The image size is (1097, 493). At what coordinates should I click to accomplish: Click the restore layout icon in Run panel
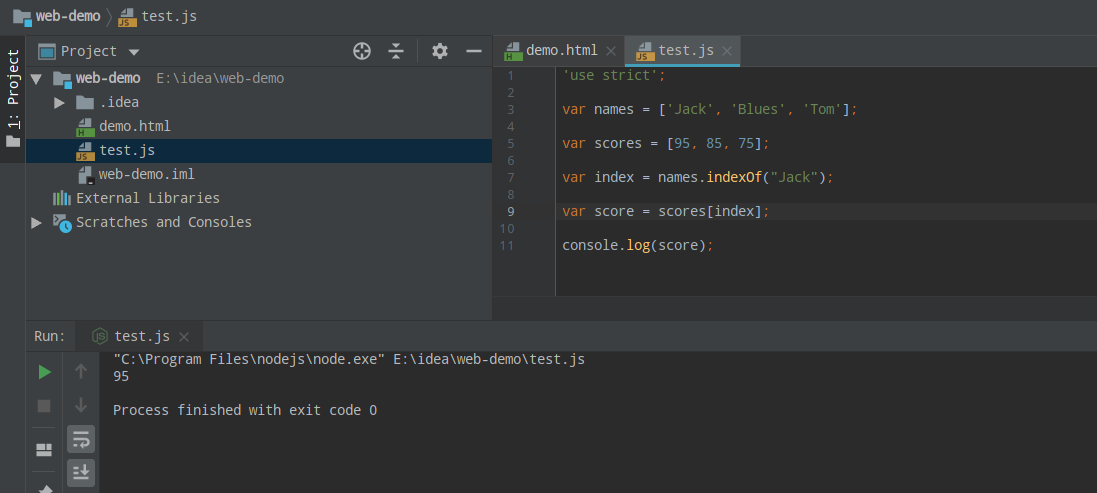pos(44,450)
